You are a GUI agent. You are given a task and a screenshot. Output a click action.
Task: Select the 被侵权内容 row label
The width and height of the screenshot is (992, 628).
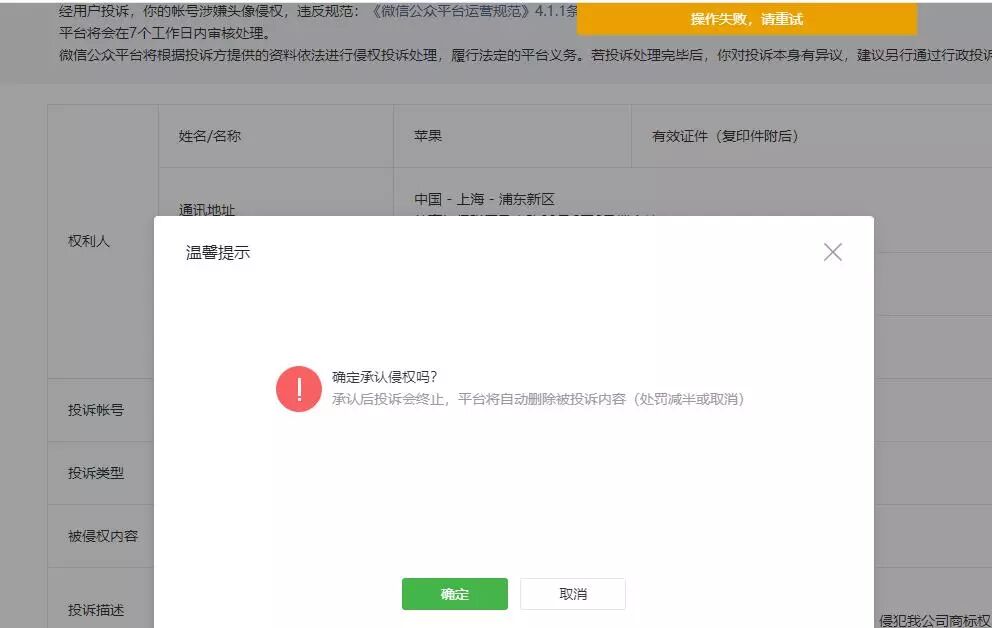point(103,536)
